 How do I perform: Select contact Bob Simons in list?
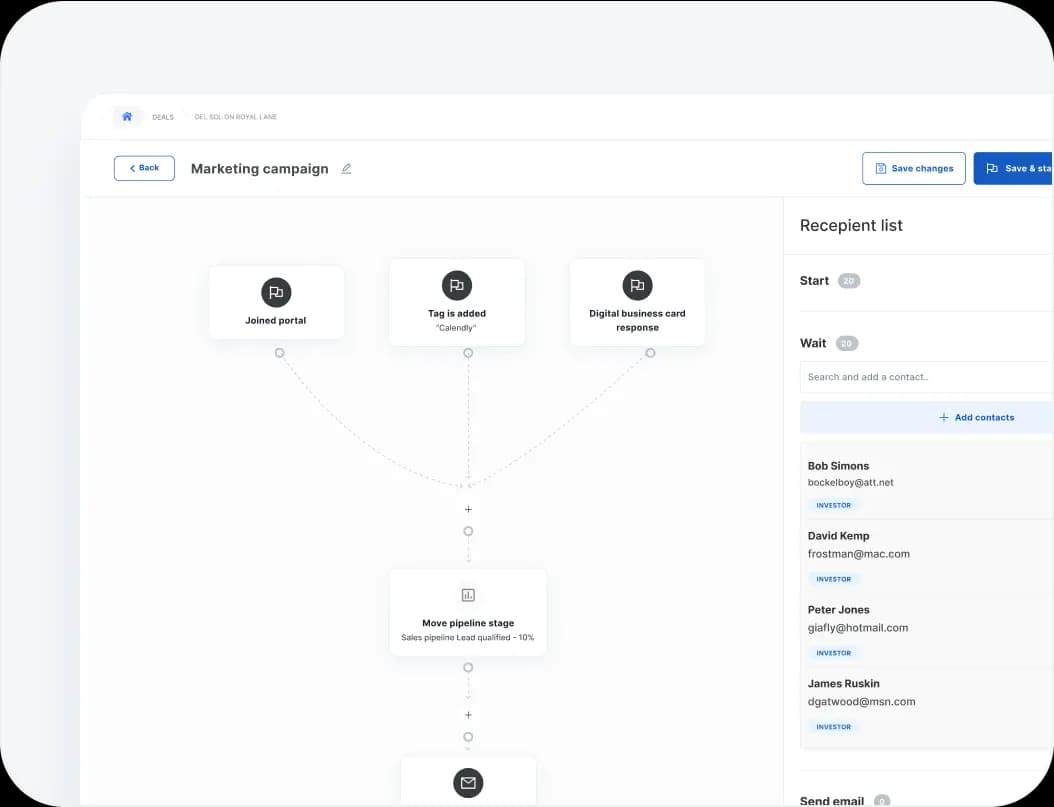click(838, 466)
